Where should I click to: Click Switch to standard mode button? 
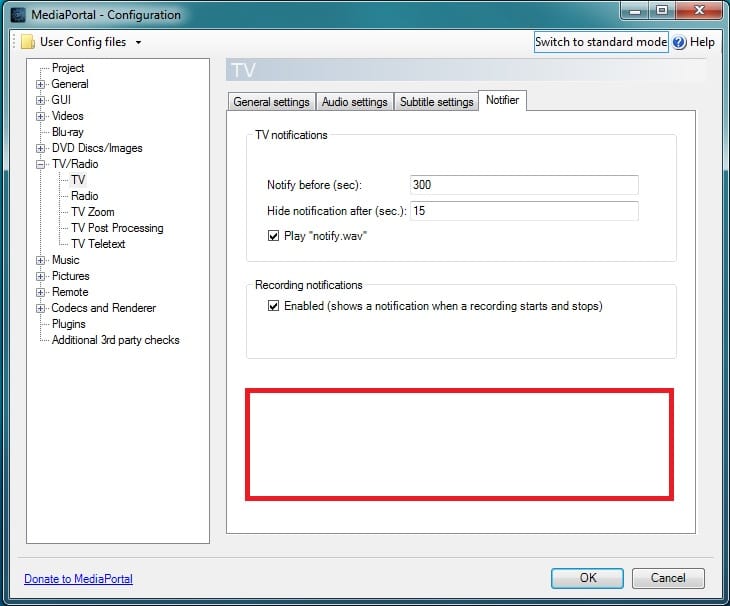coord(600,42)
